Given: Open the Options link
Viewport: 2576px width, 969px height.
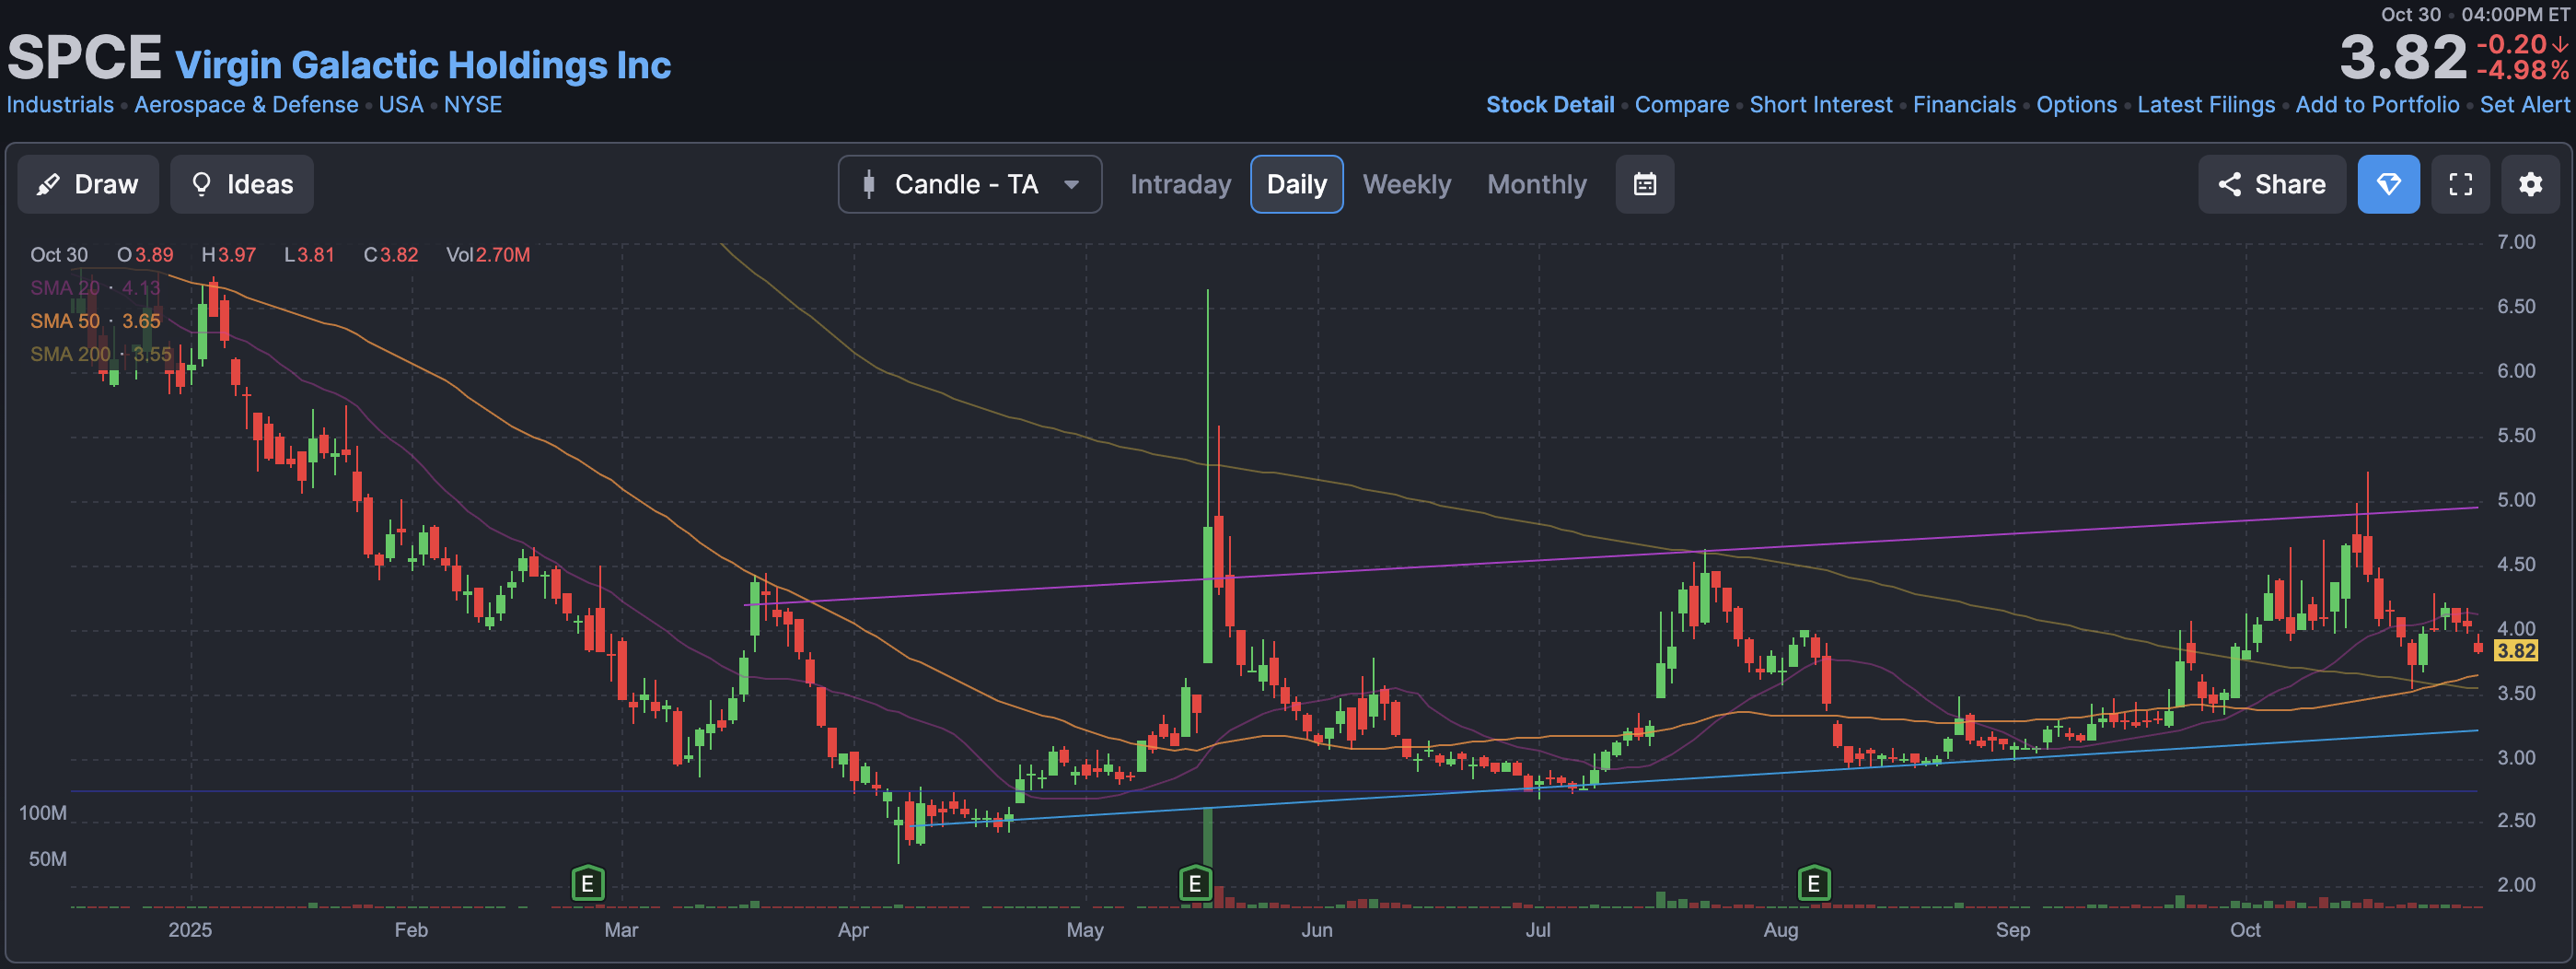Looking at the screenshot, I should [2077, 105].
